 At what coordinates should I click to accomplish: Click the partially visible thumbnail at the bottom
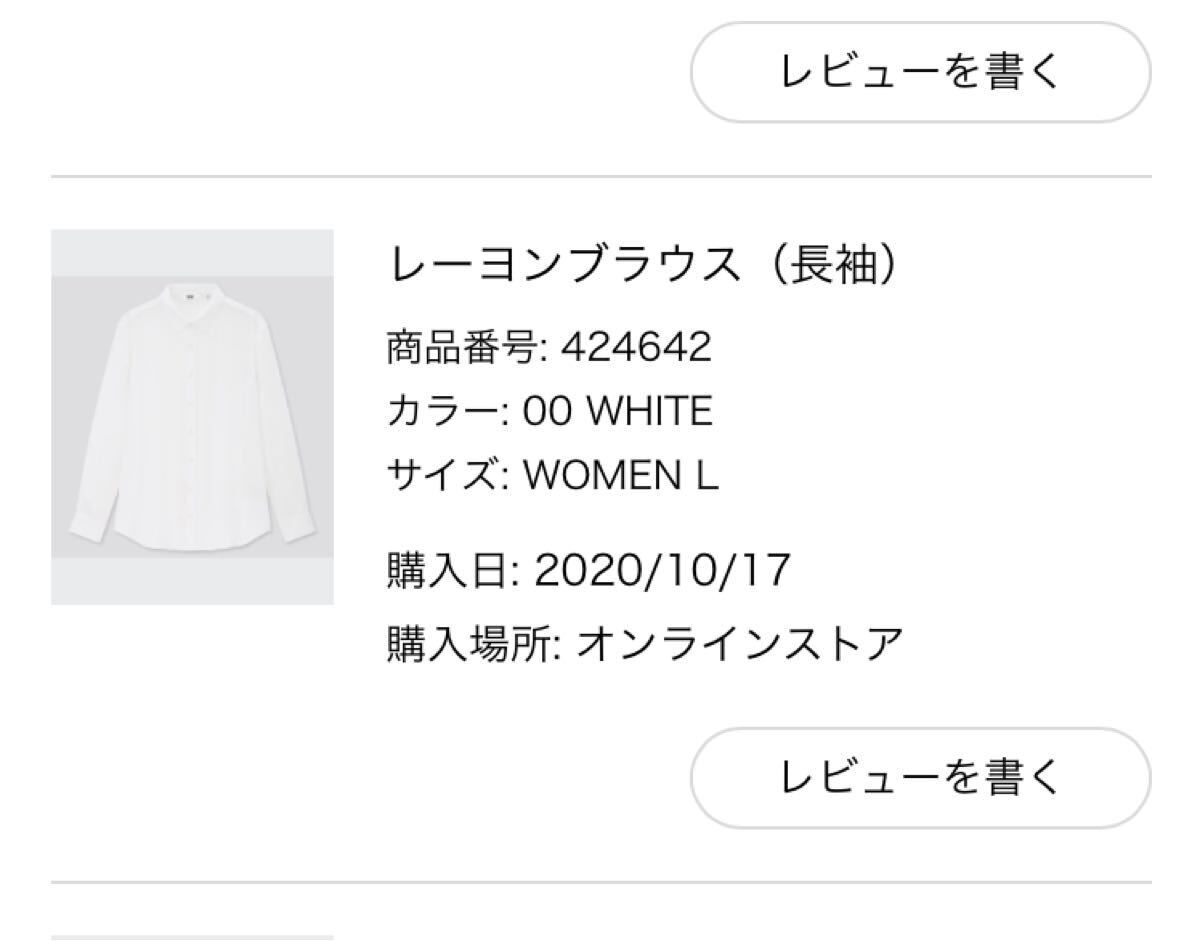pos(192,937)
